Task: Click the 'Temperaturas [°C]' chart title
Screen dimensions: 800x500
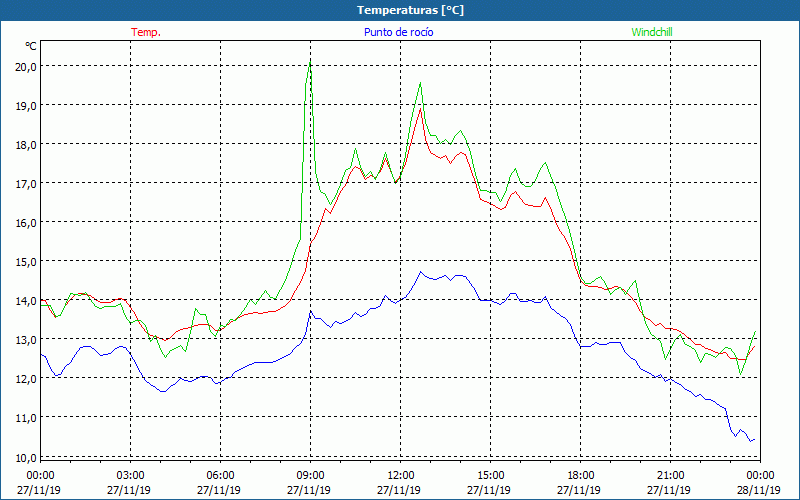Action: pyautogui.click(x=410, y=10)
